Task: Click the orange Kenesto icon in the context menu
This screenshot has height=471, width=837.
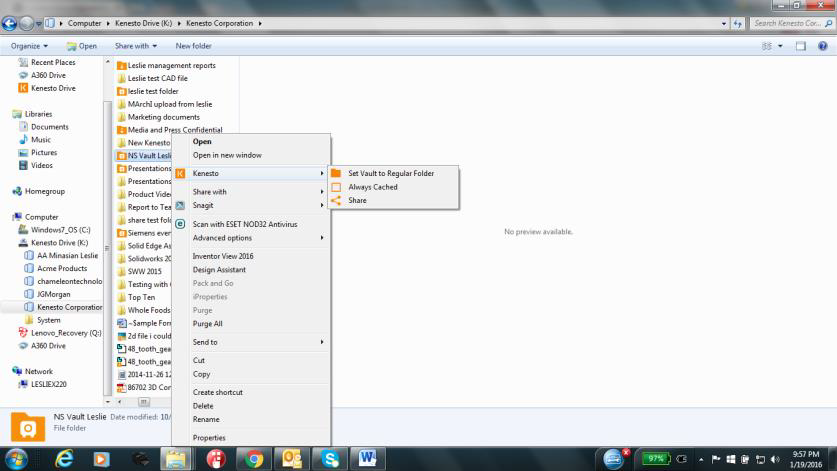Action: (180, 173)
